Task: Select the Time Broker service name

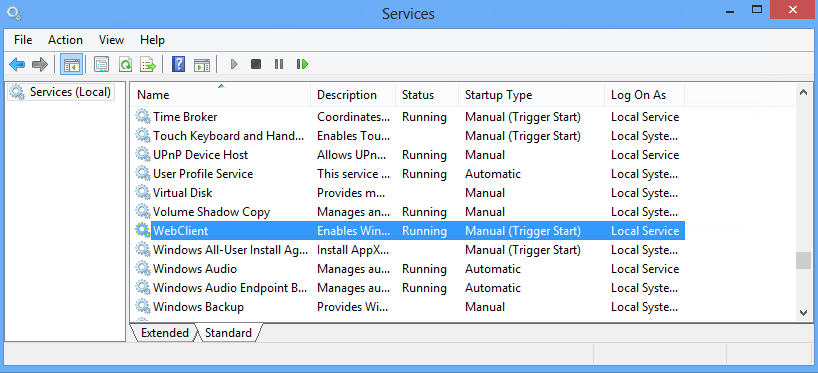Action: pos(185,117)
